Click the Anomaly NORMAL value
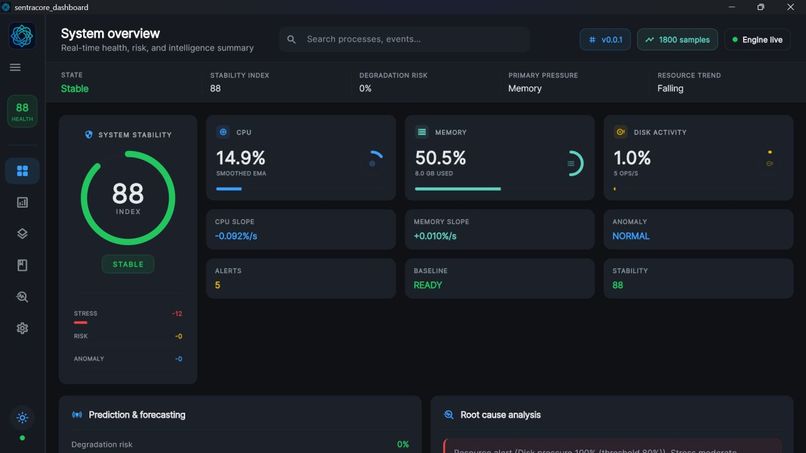 pos(631,236)
